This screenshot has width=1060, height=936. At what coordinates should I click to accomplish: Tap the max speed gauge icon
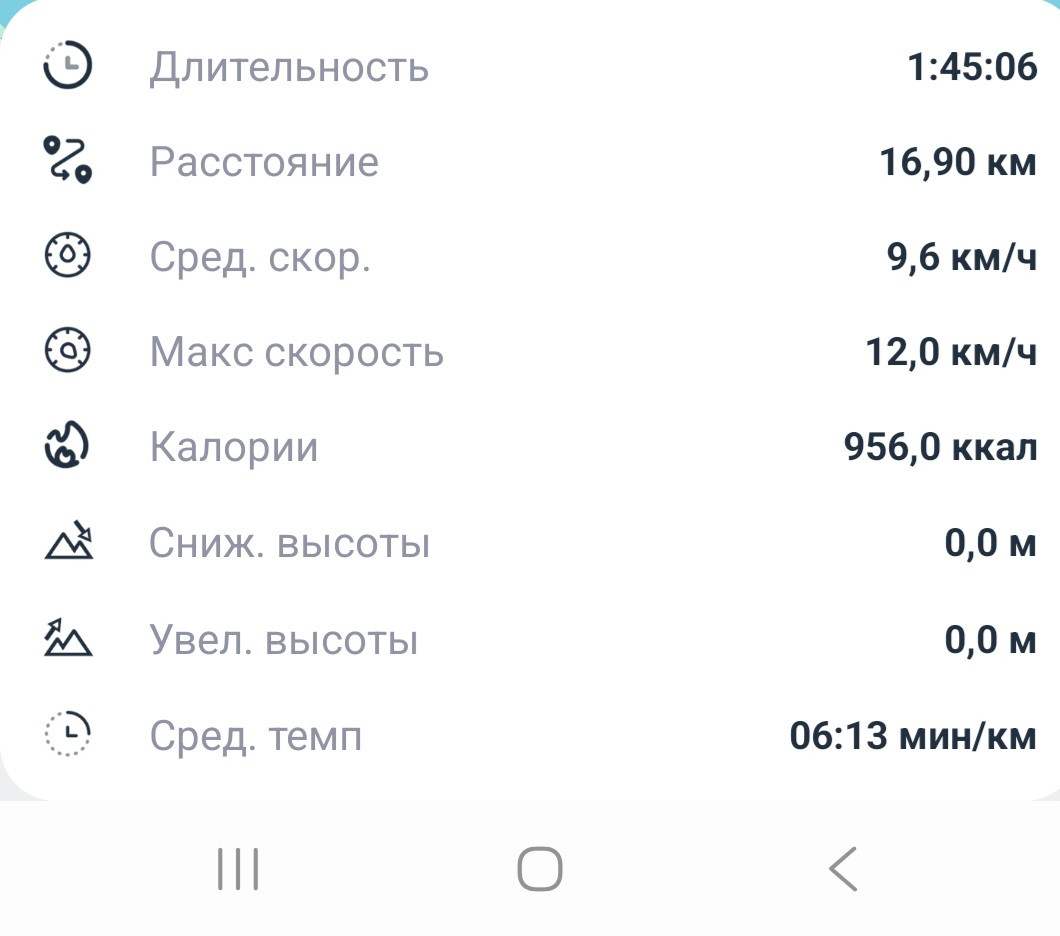(x=68, y=350)
